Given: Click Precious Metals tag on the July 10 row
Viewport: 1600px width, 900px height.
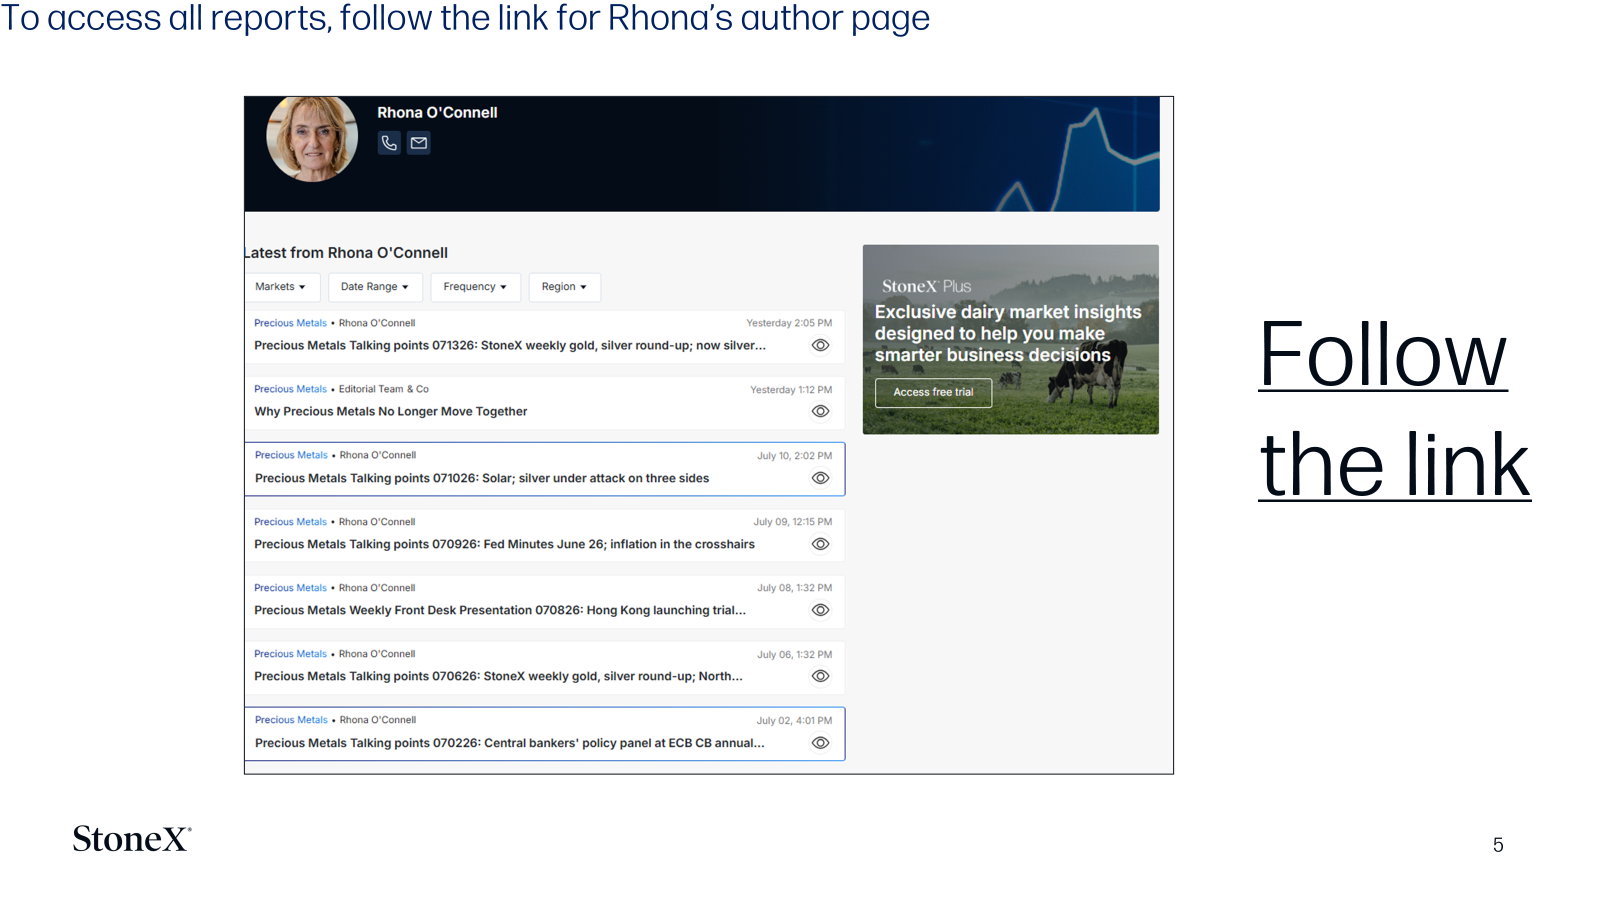Looking at the screenshot, I should (x=291, y=455).
